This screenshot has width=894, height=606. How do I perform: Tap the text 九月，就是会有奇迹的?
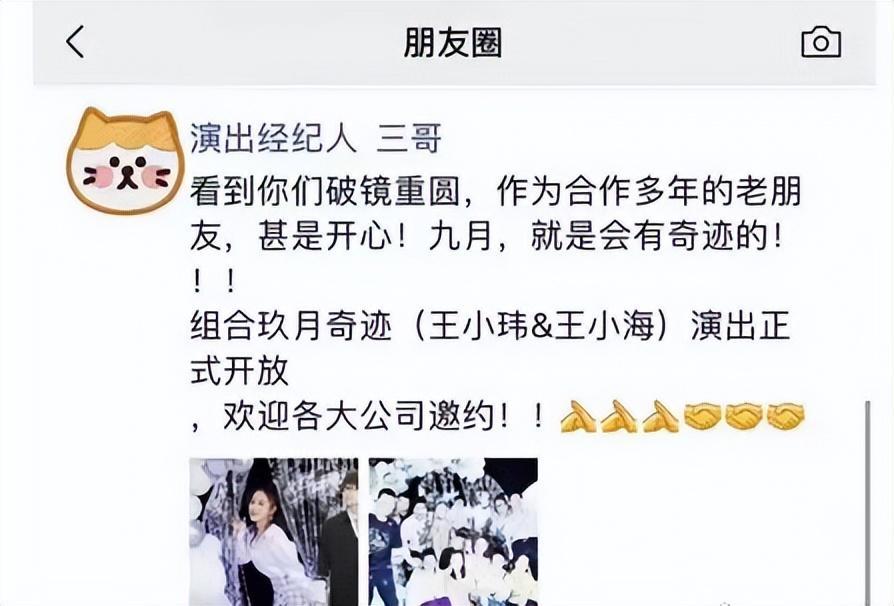click(598, 236)
